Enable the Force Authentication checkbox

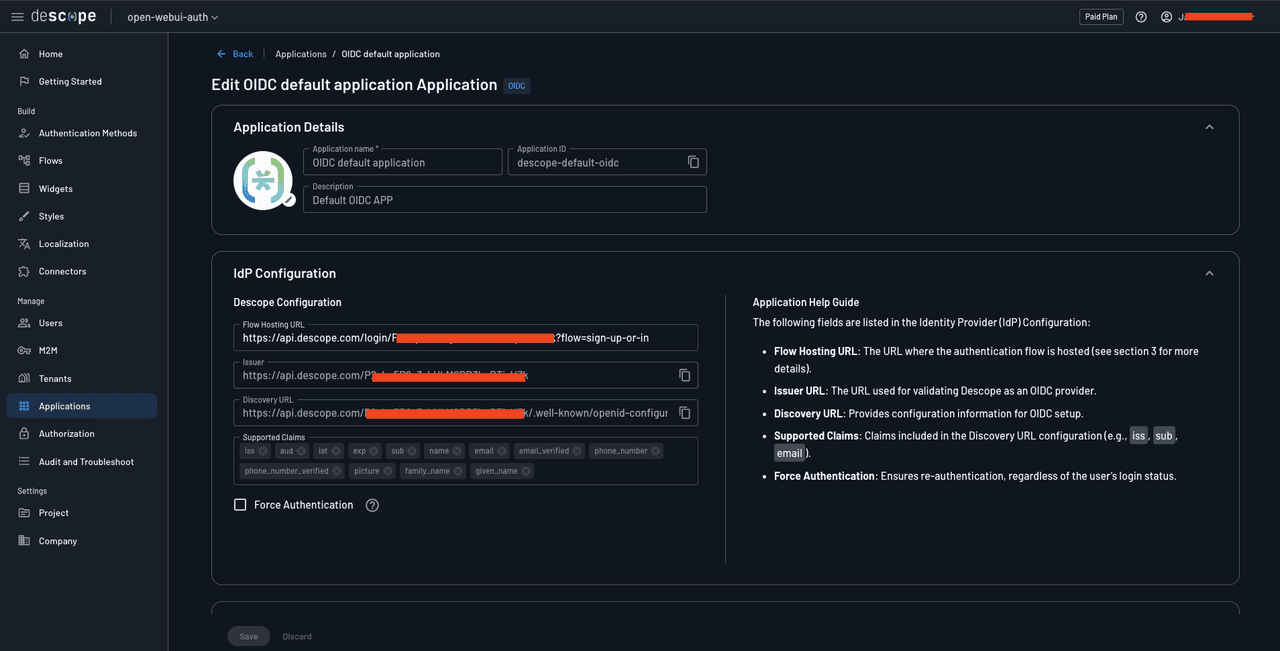pos(240,504)
